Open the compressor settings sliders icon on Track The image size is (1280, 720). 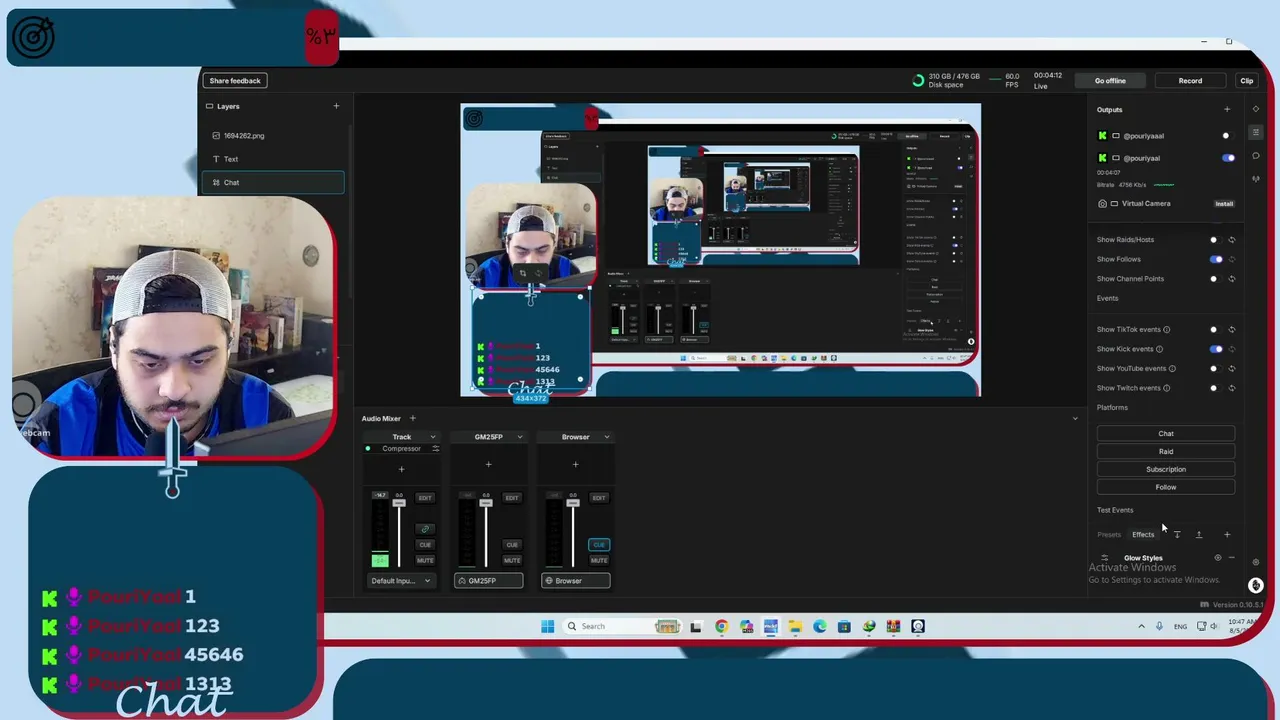435,448
